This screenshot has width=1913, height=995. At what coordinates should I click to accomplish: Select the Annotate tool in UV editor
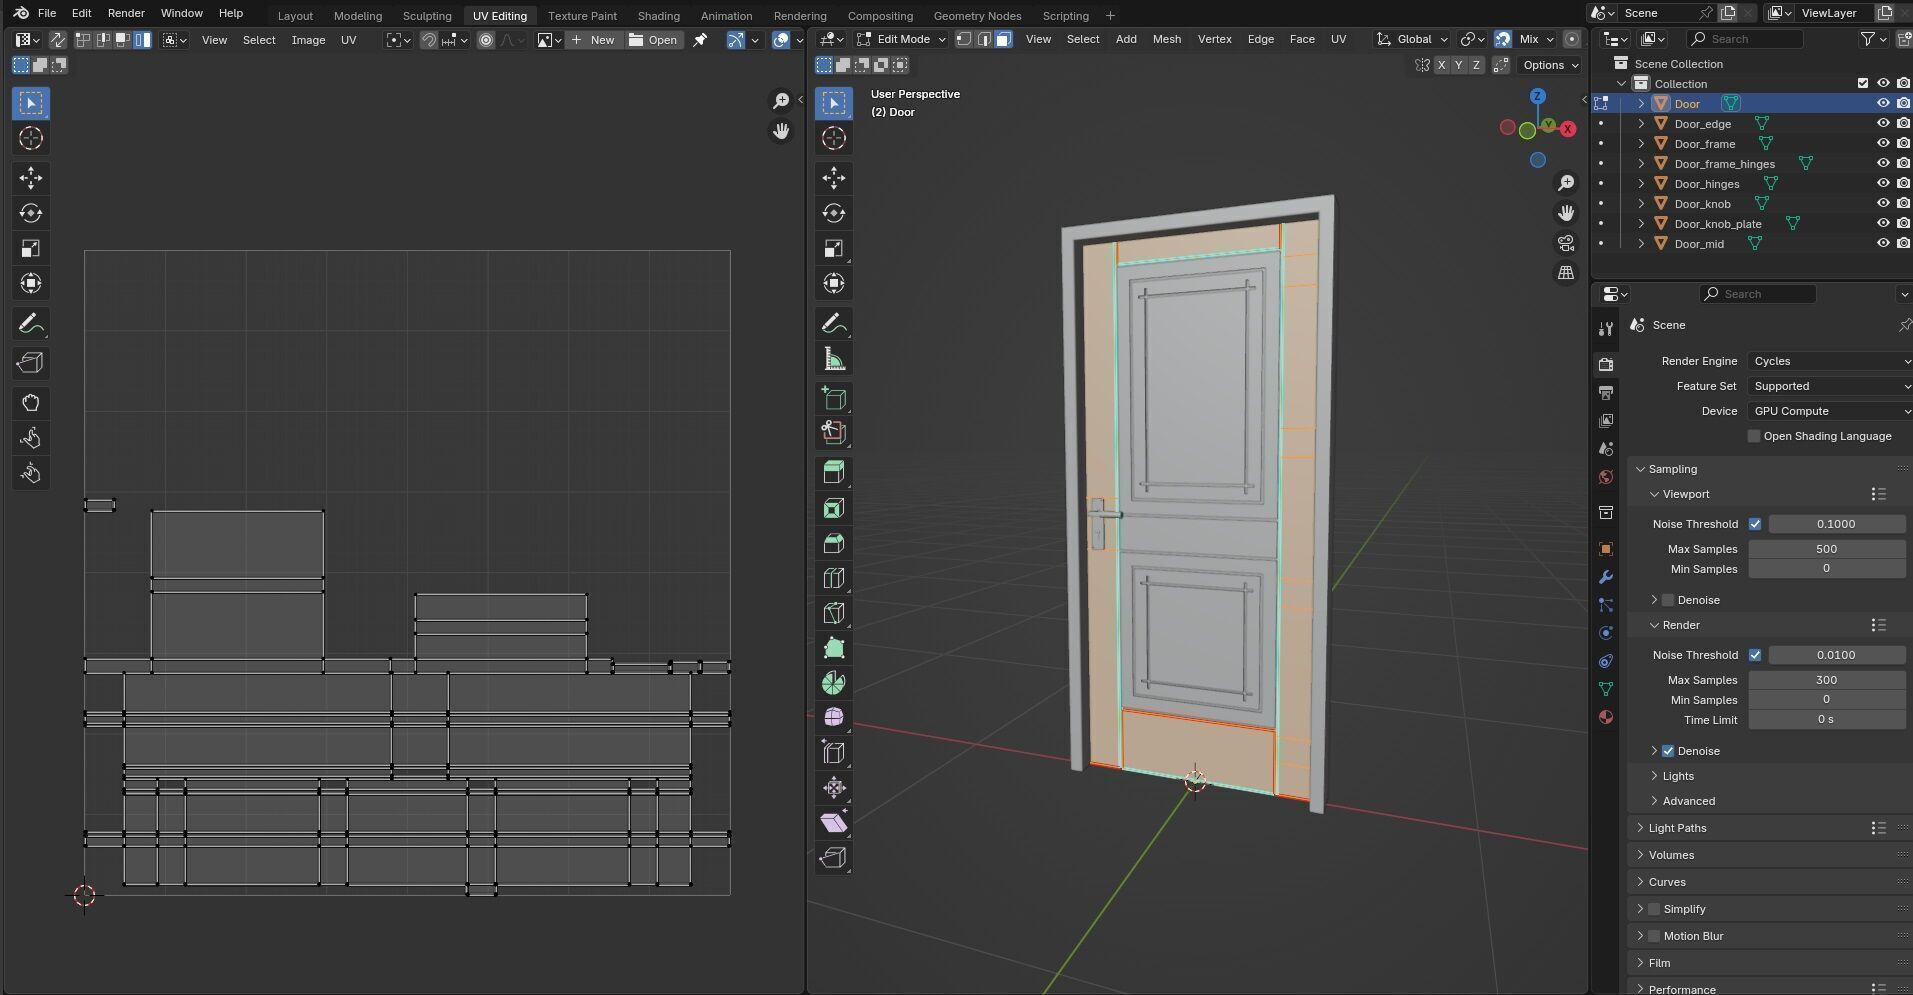click(x=31, y=324)
